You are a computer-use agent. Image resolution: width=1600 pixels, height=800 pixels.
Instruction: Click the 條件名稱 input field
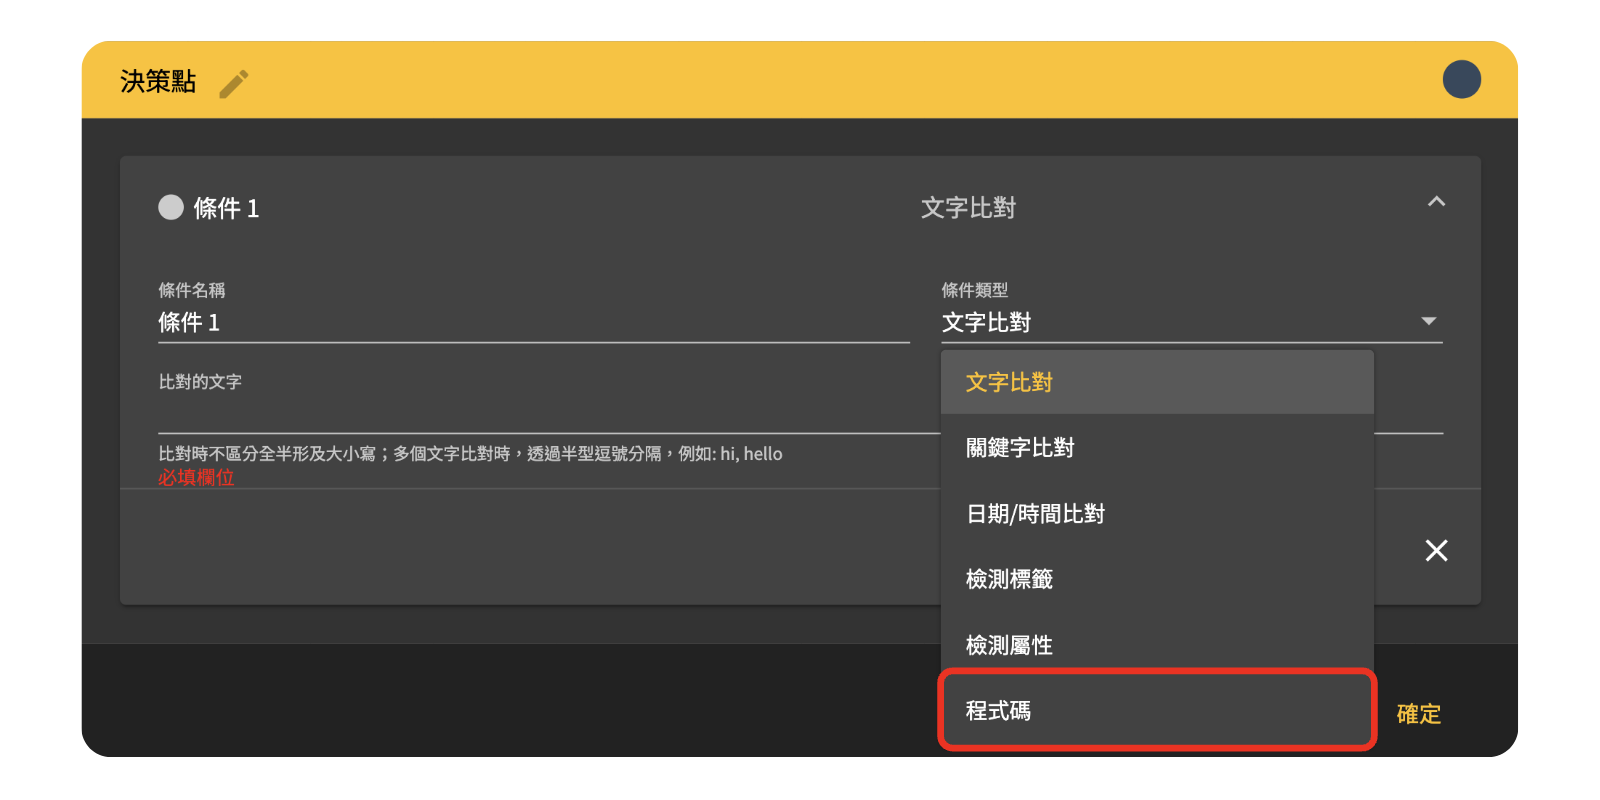pos(533,322)
